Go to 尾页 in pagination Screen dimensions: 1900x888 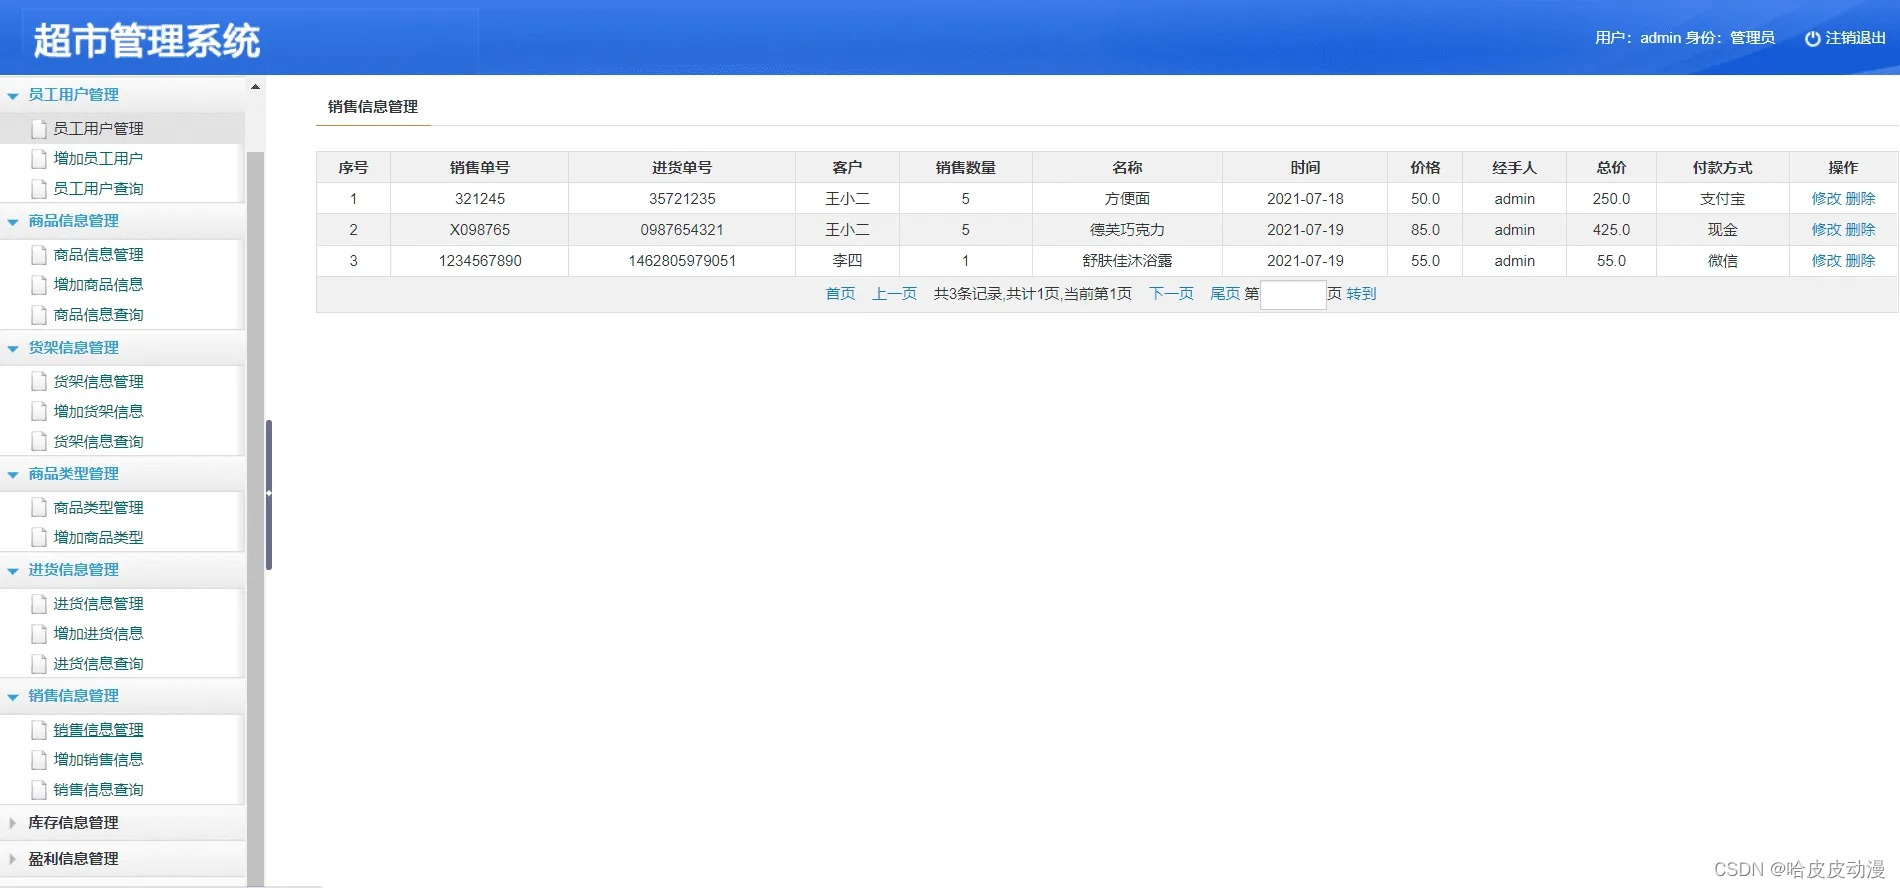(1225, 294)
